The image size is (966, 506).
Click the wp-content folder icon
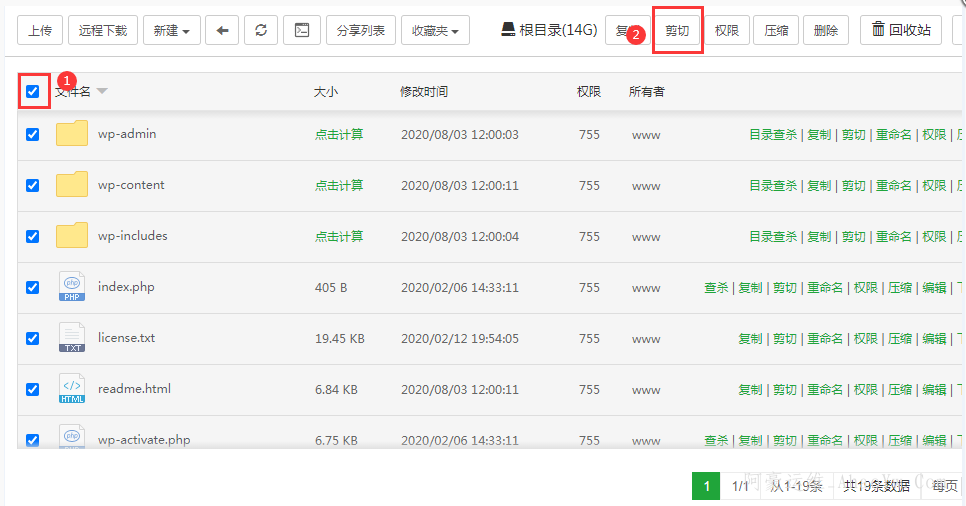coord(72,185)
